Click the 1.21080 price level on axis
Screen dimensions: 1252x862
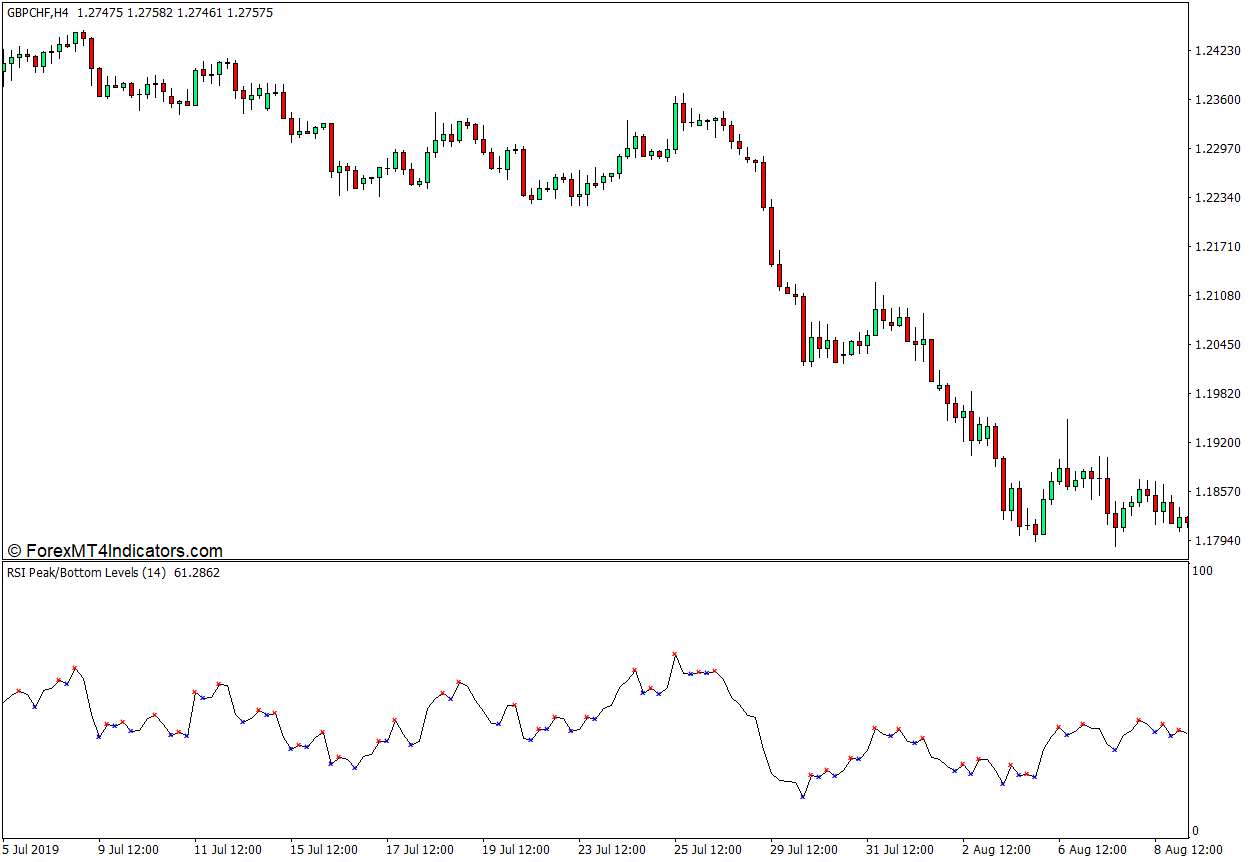[x=1218, y=296]
